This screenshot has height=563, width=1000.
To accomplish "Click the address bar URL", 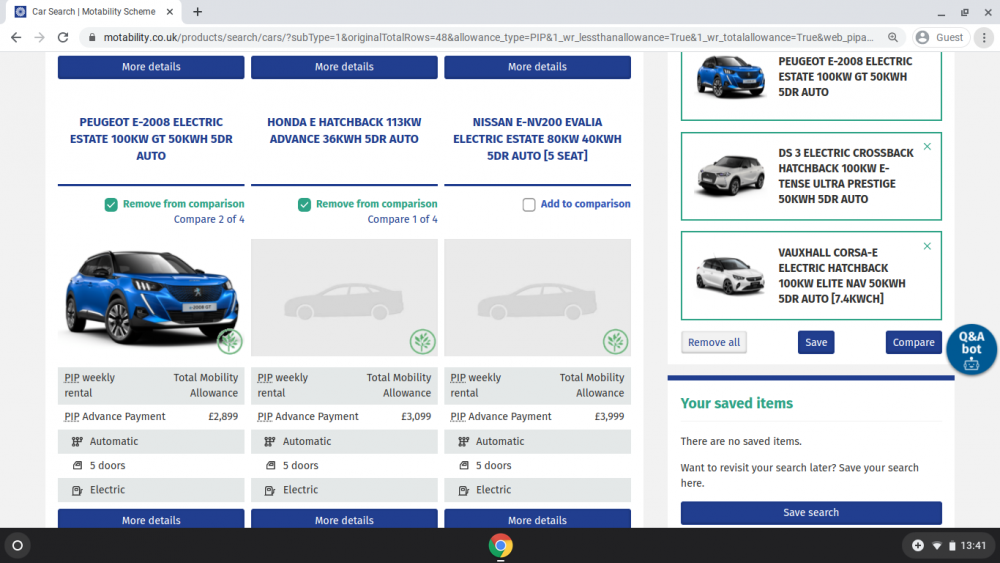I will [x=488, y=38].
